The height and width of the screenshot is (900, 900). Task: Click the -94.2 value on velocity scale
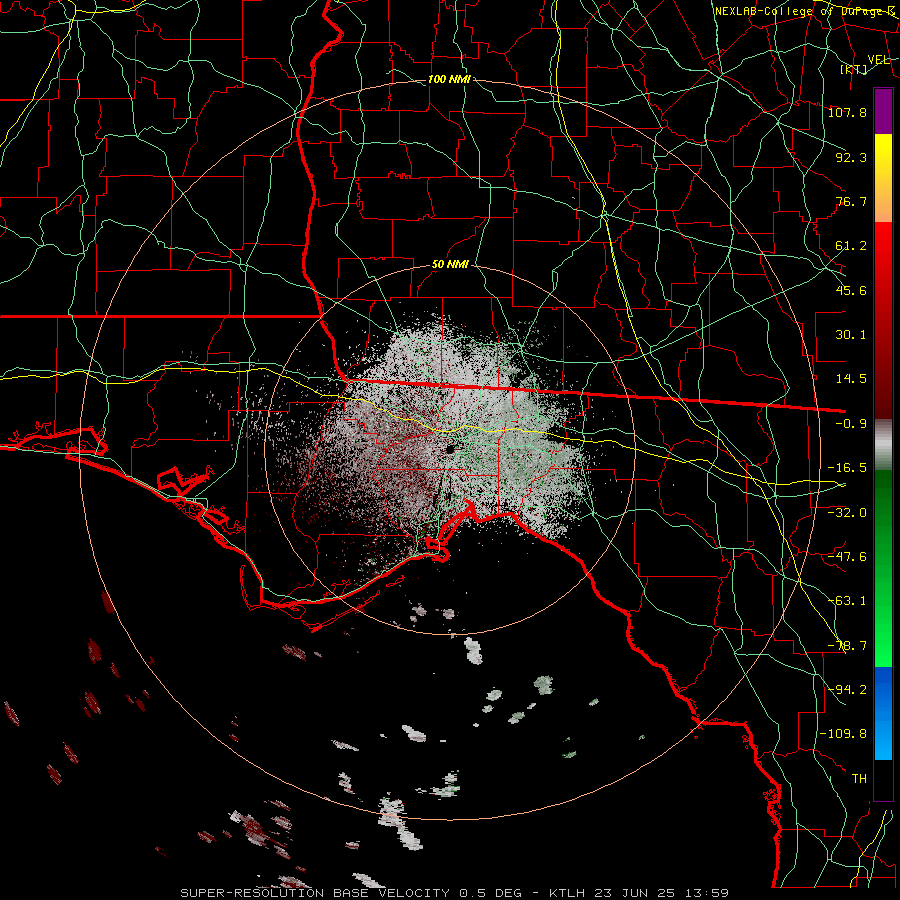click(847, 690)
